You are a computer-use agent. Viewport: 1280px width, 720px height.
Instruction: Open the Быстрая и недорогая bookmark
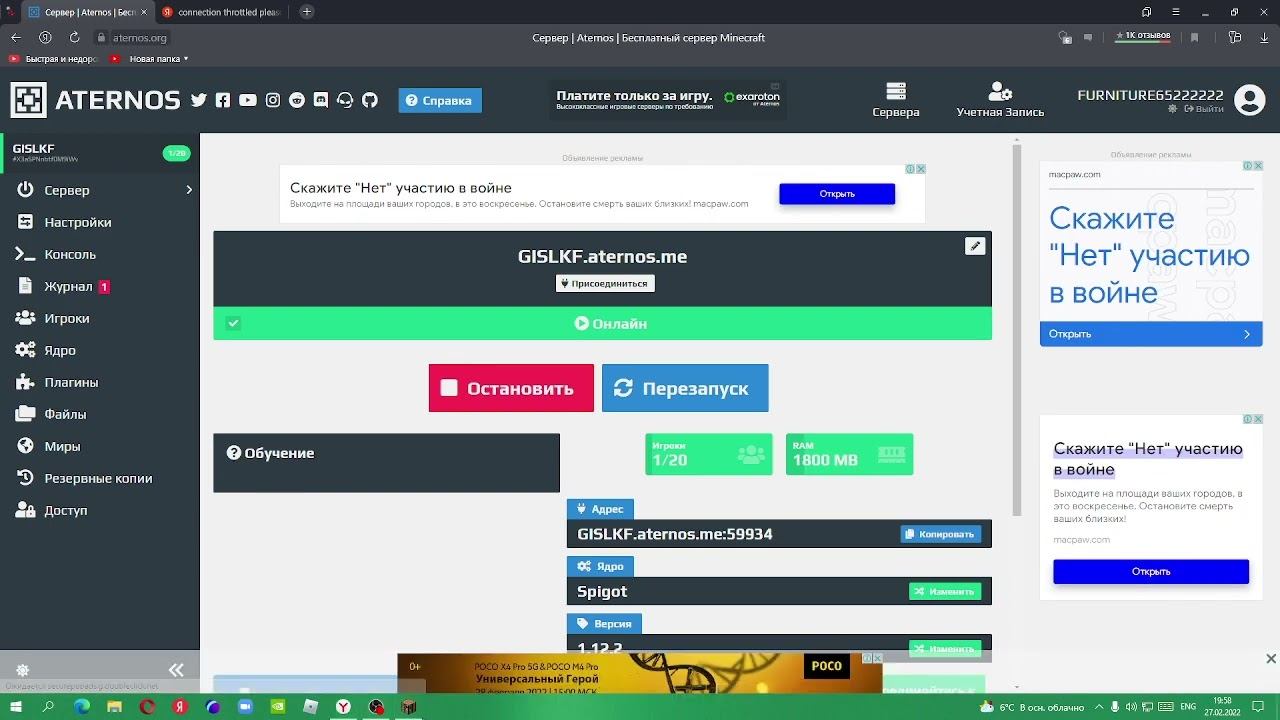[x=53, y=59]
